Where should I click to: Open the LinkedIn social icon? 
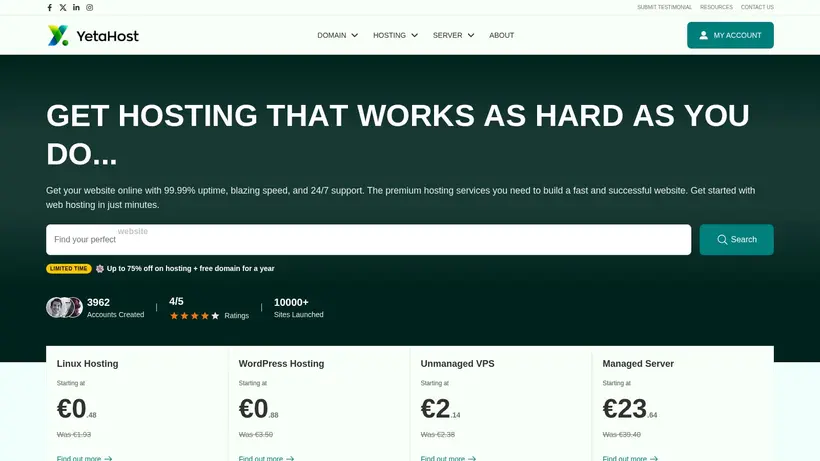[76, 7]
